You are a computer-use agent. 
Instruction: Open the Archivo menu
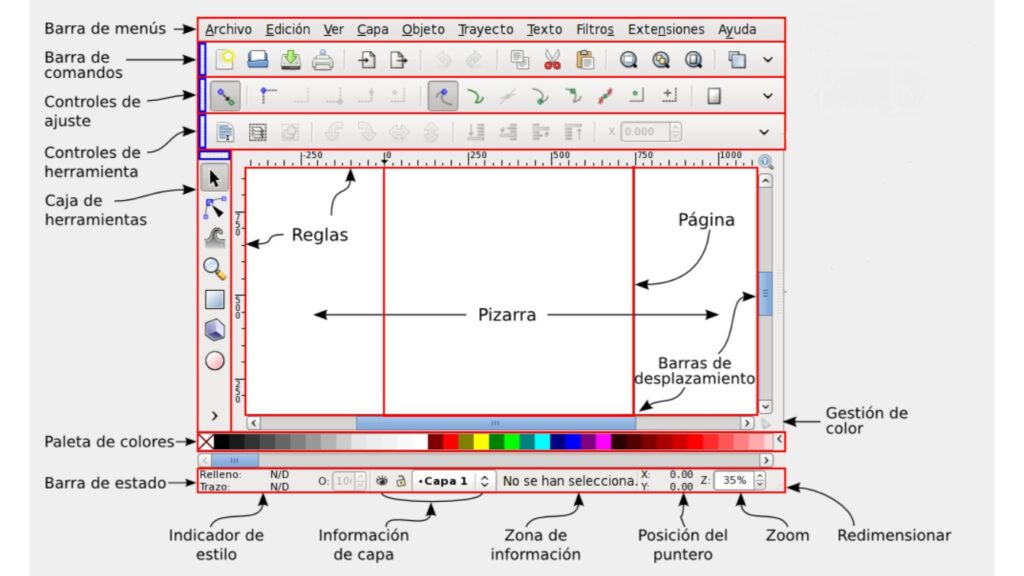228,30
